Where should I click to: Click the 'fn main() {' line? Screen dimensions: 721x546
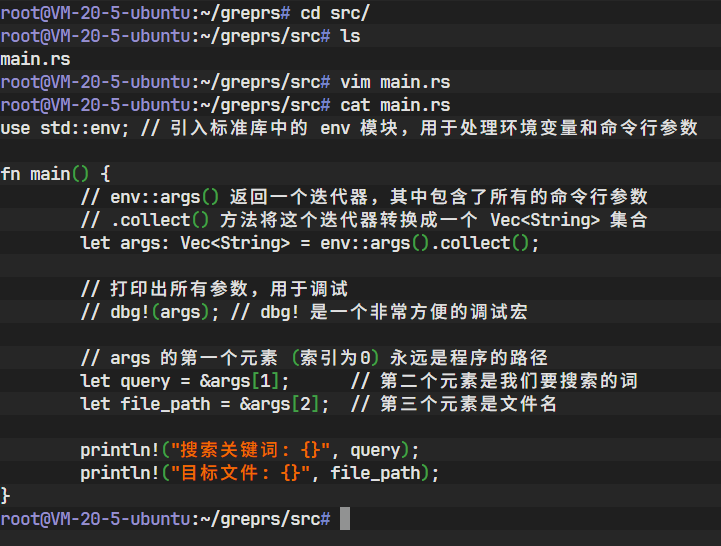click(55, 174)
